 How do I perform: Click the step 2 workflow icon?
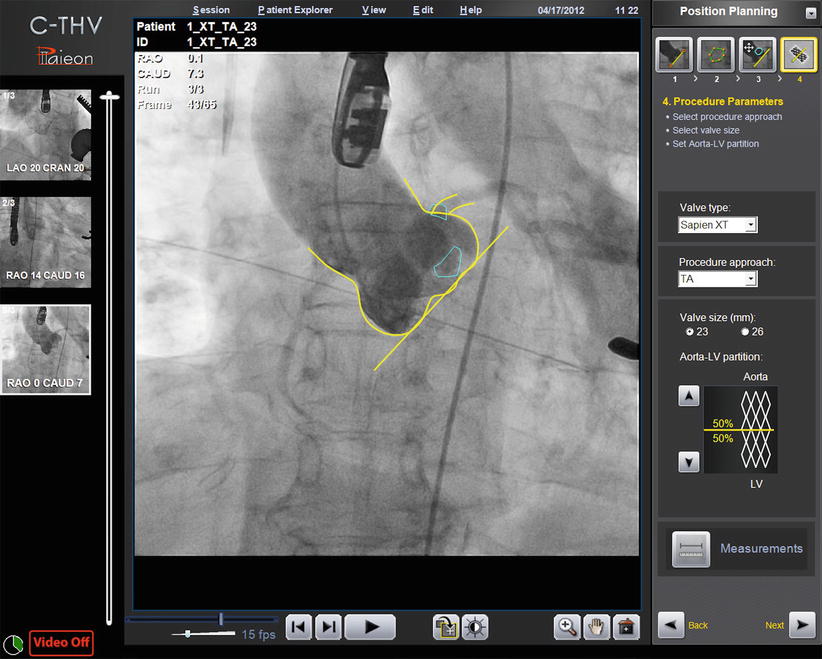[716, 55]
